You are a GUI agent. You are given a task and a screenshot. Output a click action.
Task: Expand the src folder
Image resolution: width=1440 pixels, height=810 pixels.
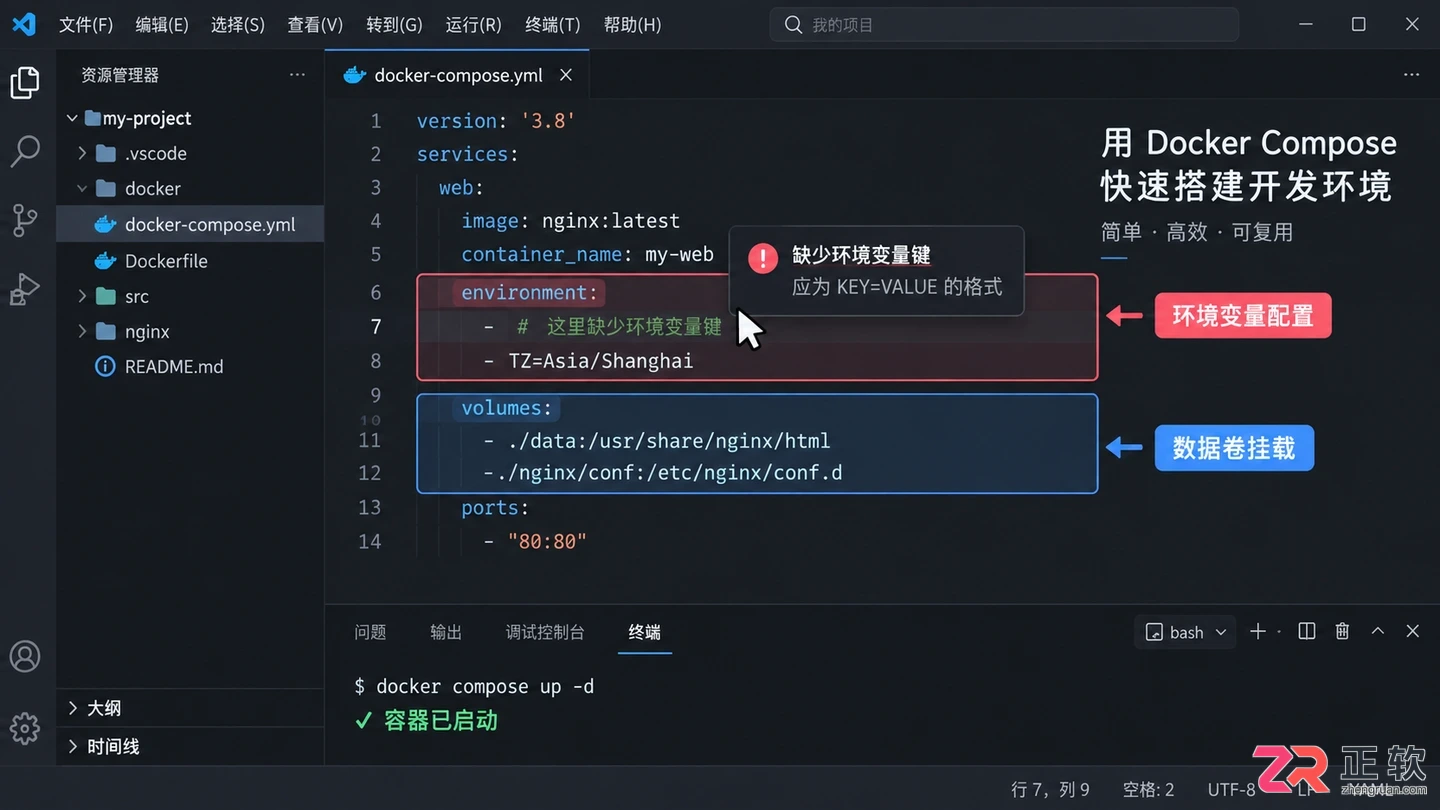82,296
